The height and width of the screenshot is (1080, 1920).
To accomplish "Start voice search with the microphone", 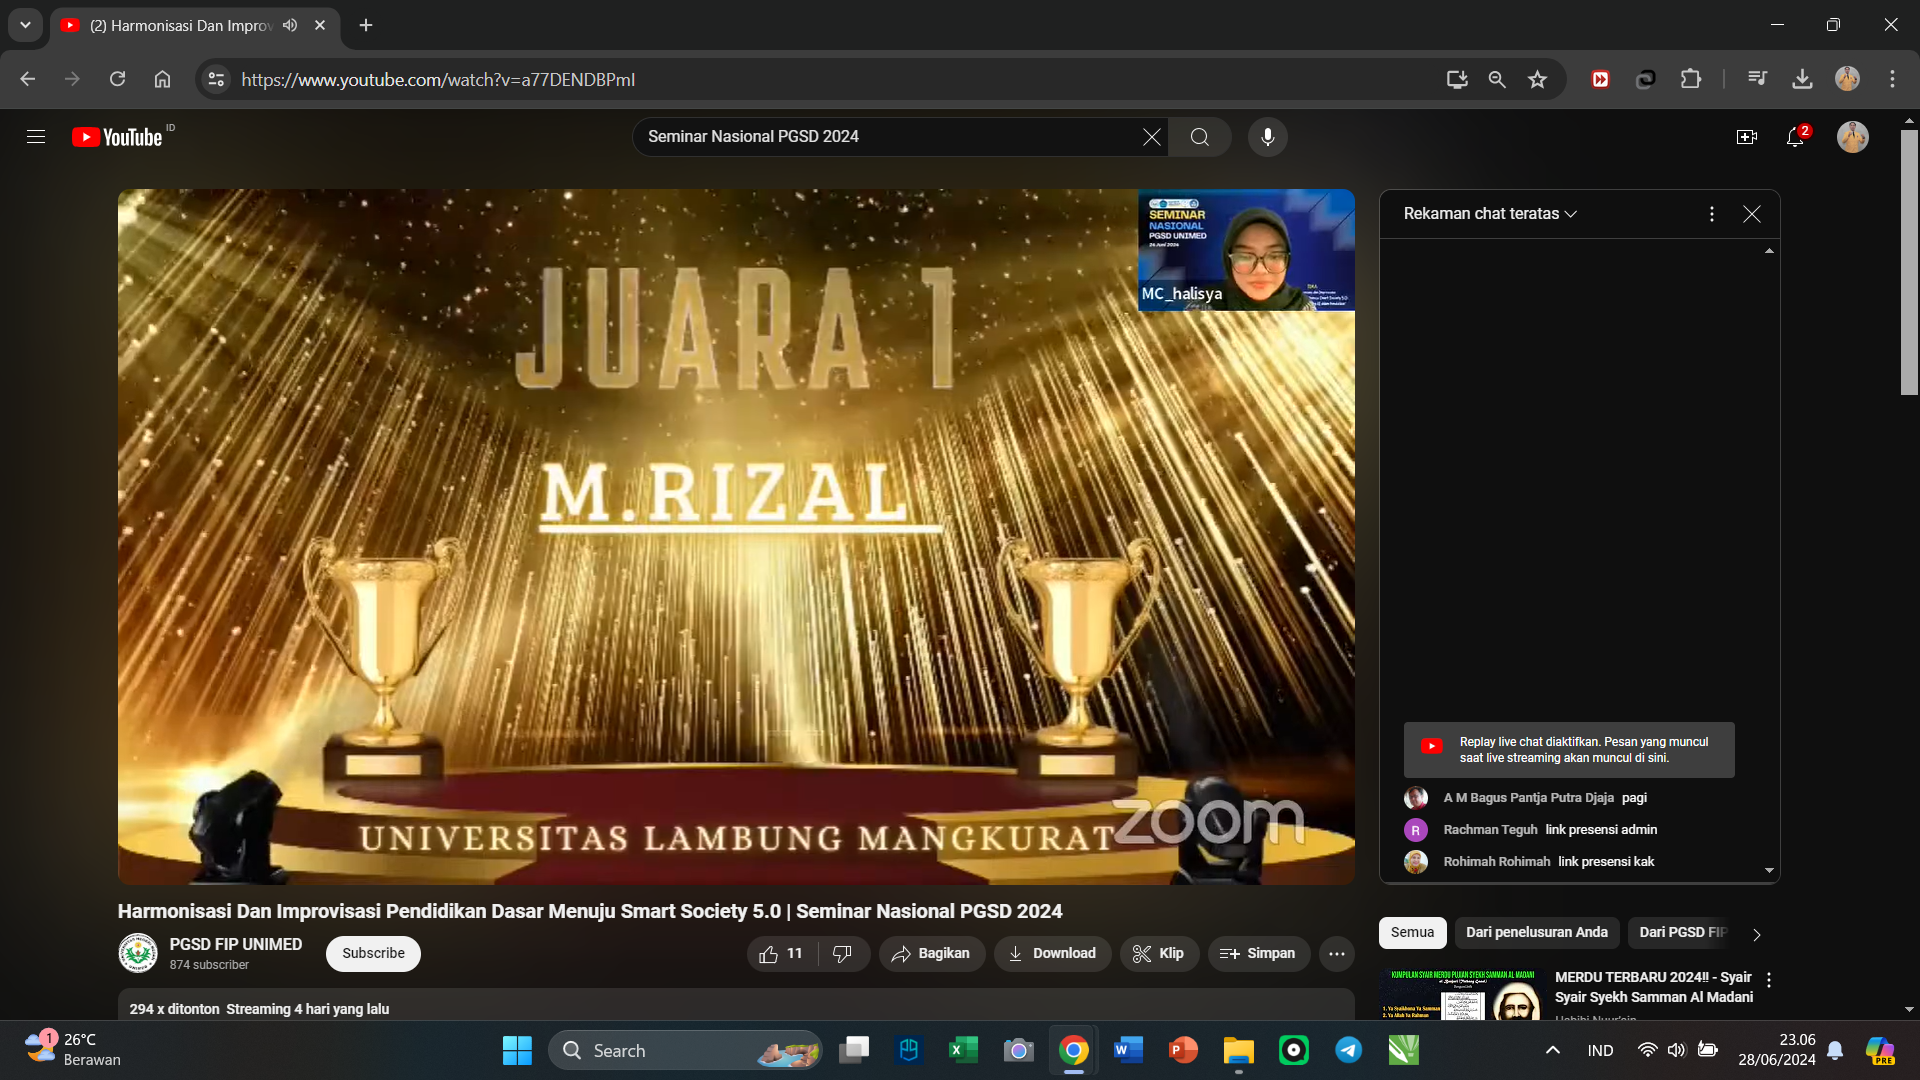I will tap(1268, 137).
